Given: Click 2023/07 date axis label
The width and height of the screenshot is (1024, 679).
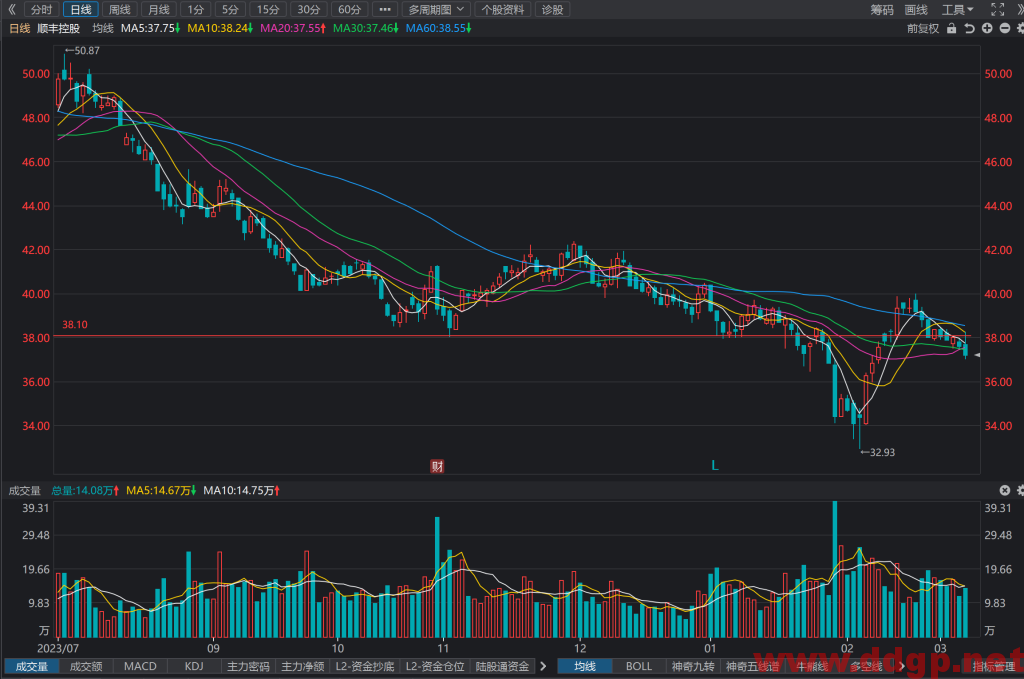Looking at the screenshot, I should pos(57,648).
